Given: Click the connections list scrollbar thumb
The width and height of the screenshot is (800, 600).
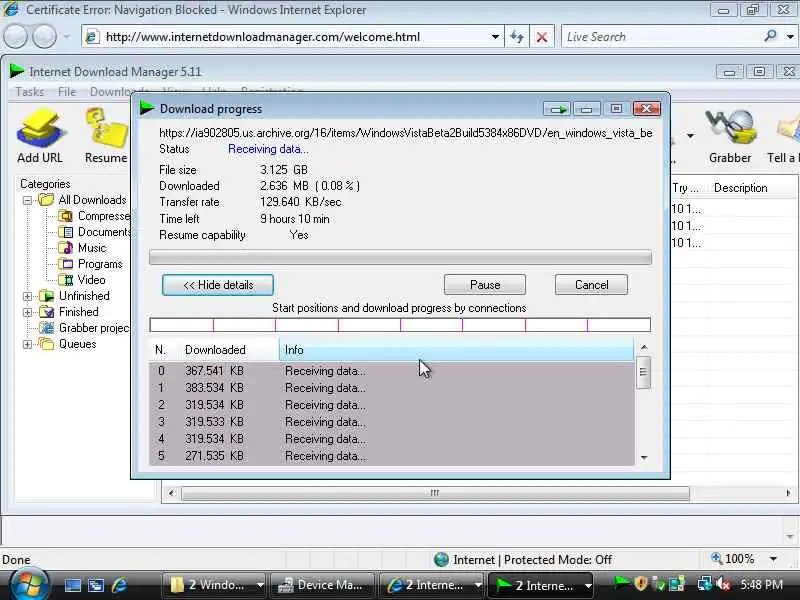Looking at the screenshot, I should point(643,372).
